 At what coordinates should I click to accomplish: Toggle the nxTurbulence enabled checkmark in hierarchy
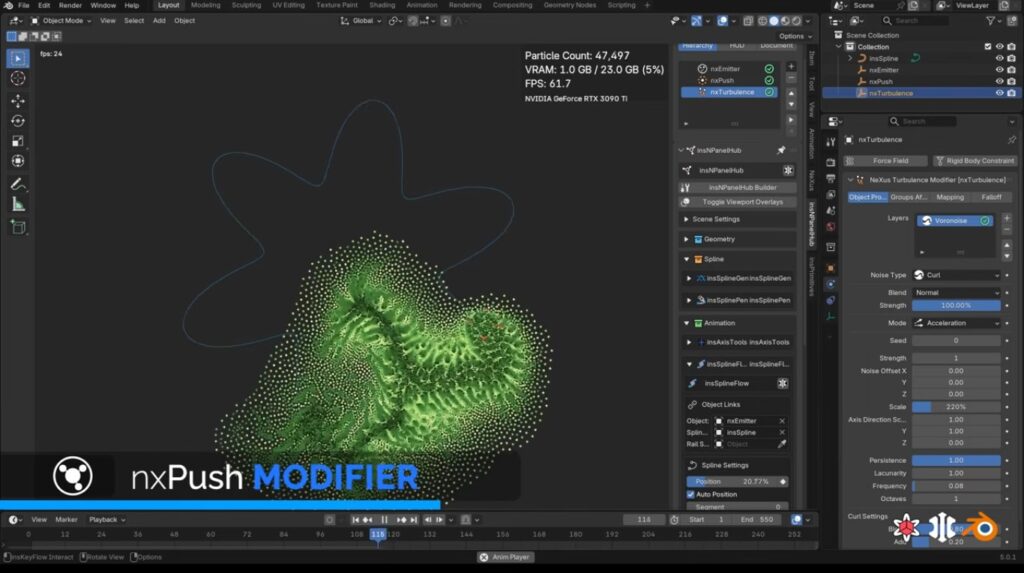pyautogui.click(x=769, y=92)
